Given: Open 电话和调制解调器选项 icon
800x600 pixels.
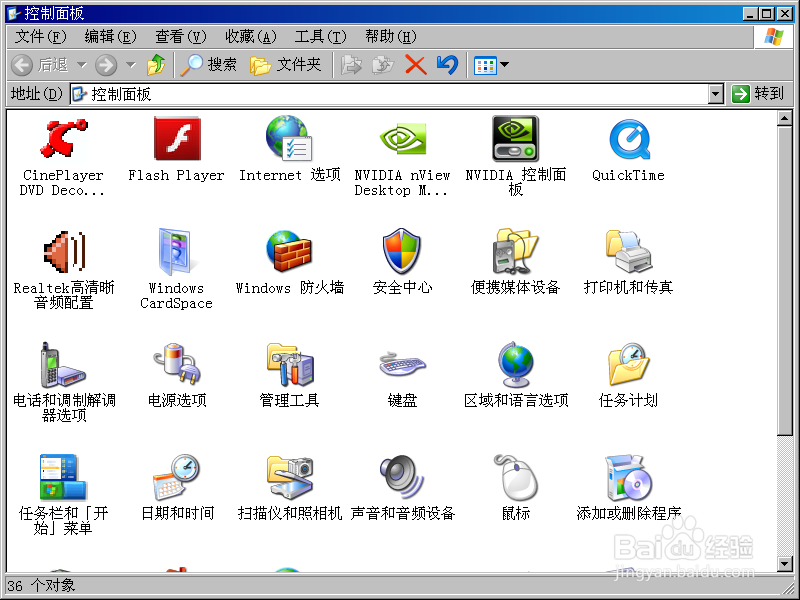Looking at the screenshot, I should tap(64, 364).
